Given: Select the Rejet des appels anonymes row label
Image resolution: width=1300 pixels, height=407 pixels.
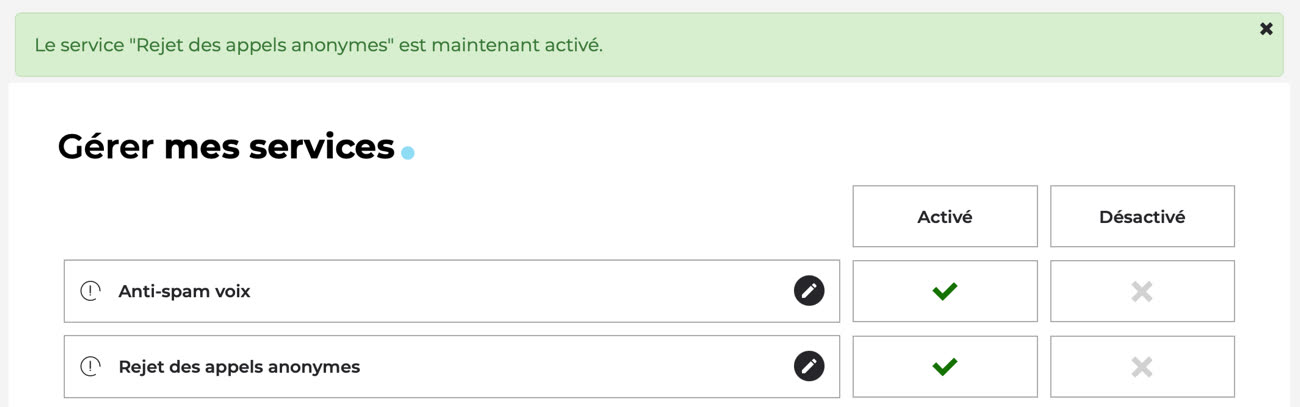Looking at the screenshot, I should (x=239, y=367).
